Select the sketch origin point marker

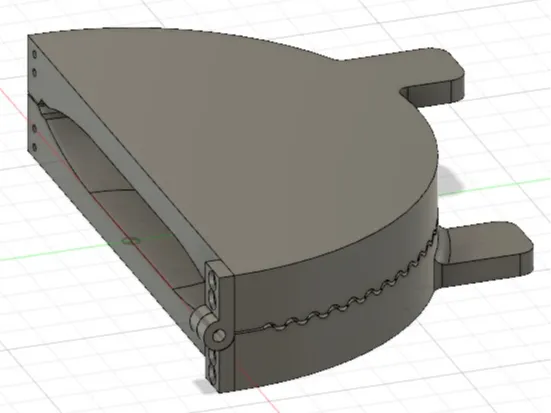[x=131, y=241]
